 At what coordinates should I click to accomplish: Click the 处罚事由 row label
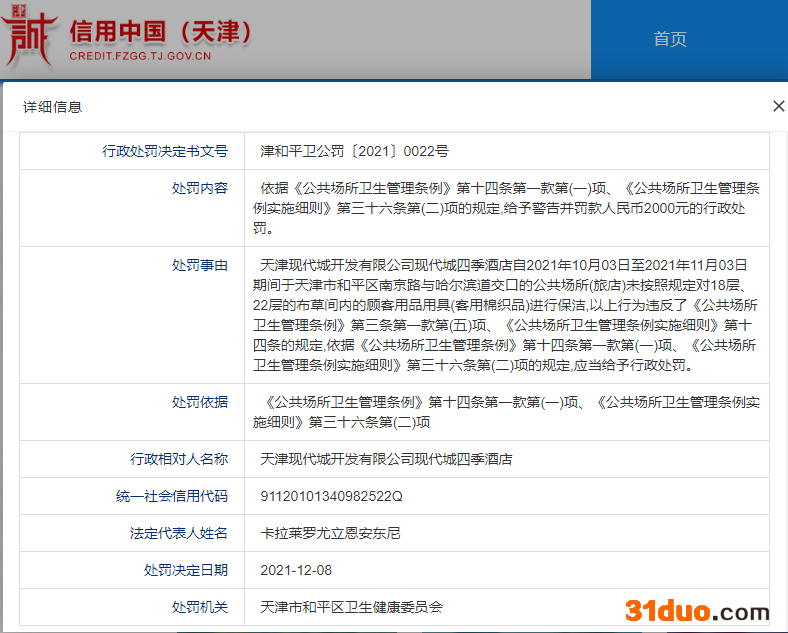click(x=200, y=265)
